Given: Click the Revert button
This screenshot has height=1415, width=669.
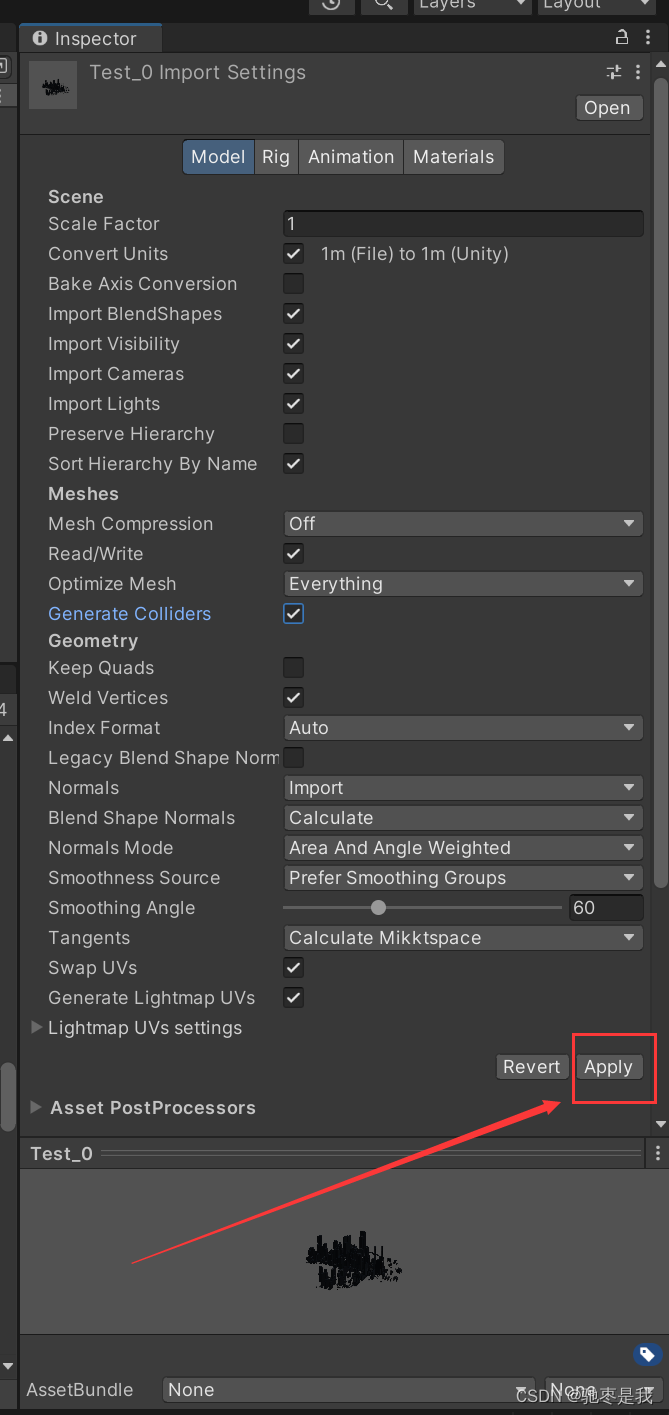Looking at the screenshot, I should click(x=531, y=1066).
